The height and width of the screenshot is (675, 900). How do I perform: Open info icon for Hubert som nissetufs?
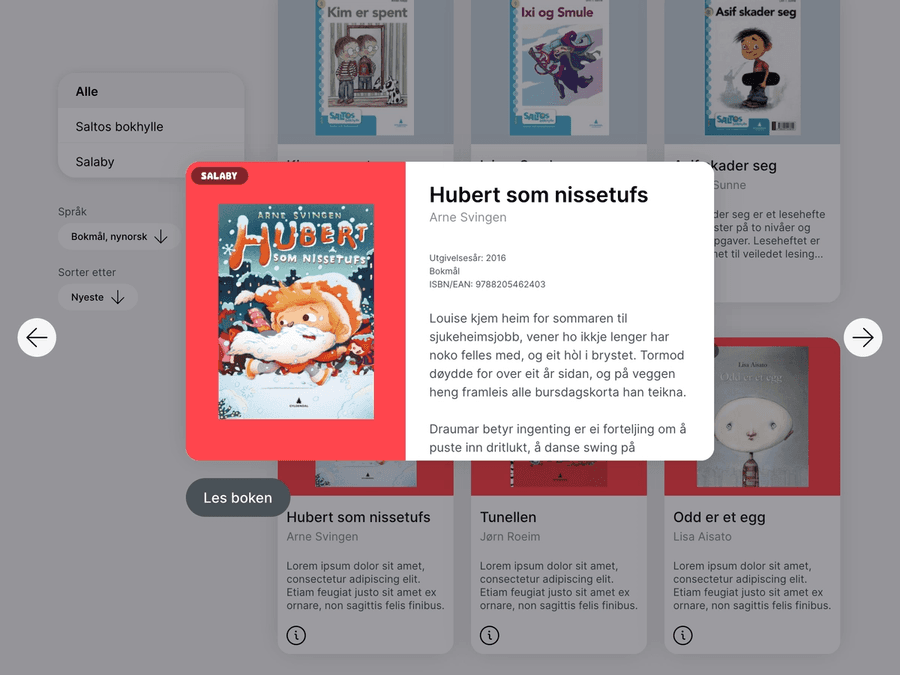point(296,635)
